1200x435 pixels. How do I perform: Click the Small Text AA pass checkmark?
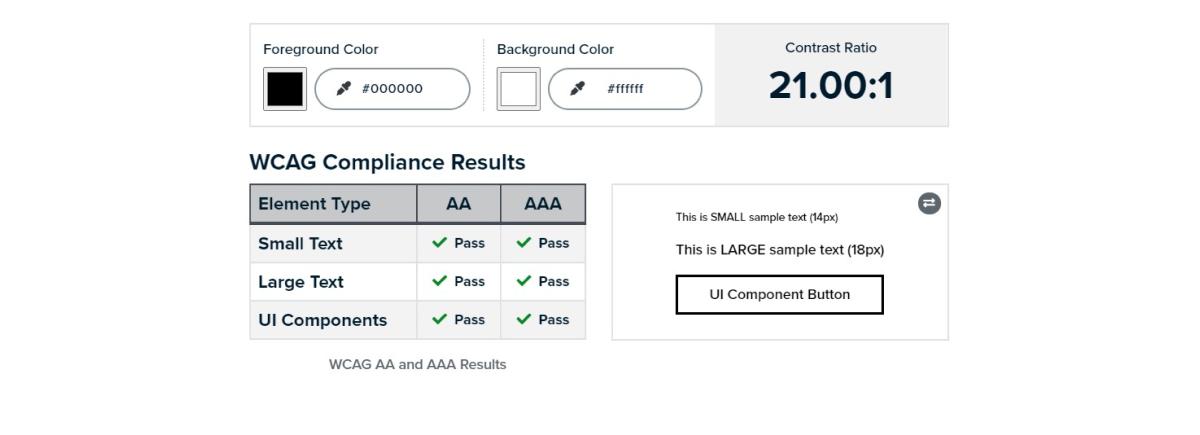click(x=439, y=243)
